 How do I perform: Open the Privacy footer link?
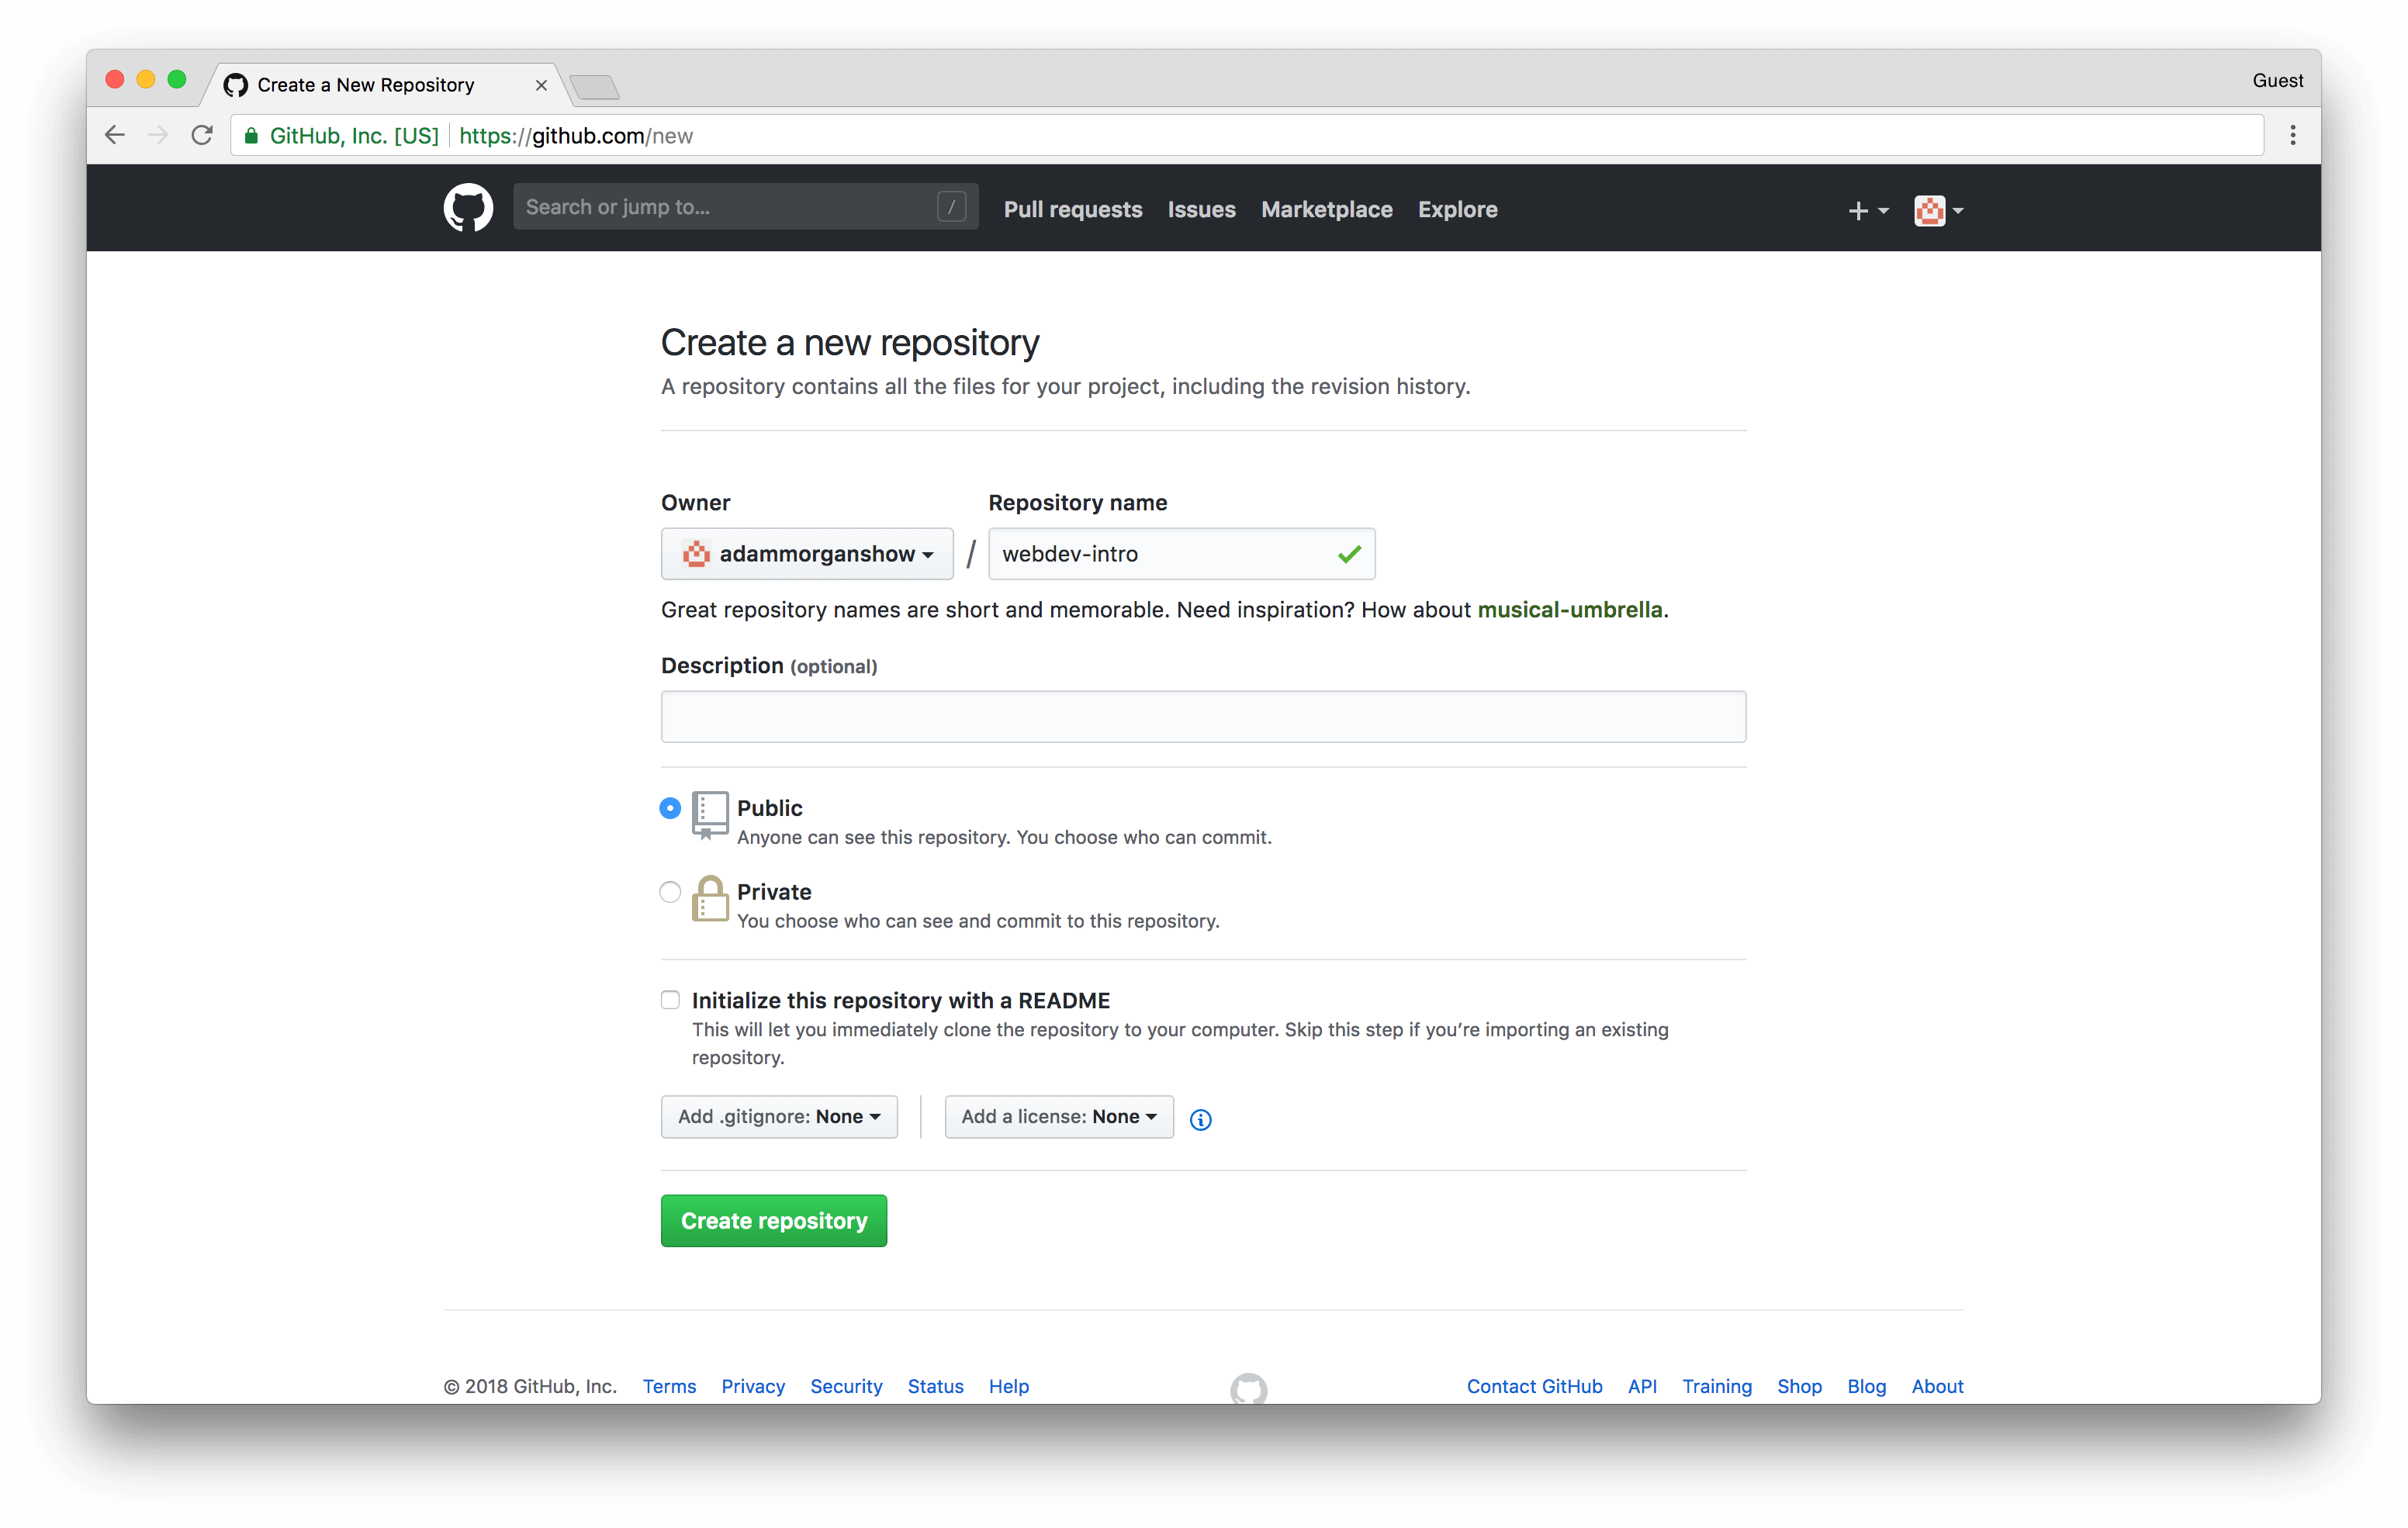point(753,1386)
